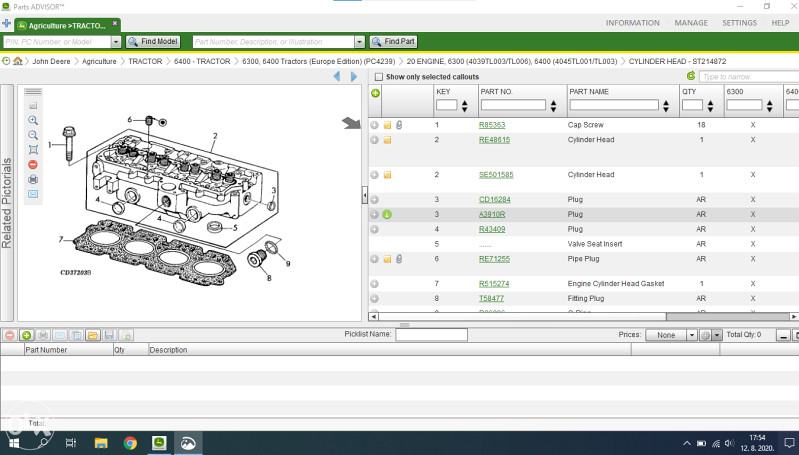The height and width of the screenshot is (455, 799).
Task: Click the red clear icon in illustration toolbar
Action: click(x=33, y=164)
